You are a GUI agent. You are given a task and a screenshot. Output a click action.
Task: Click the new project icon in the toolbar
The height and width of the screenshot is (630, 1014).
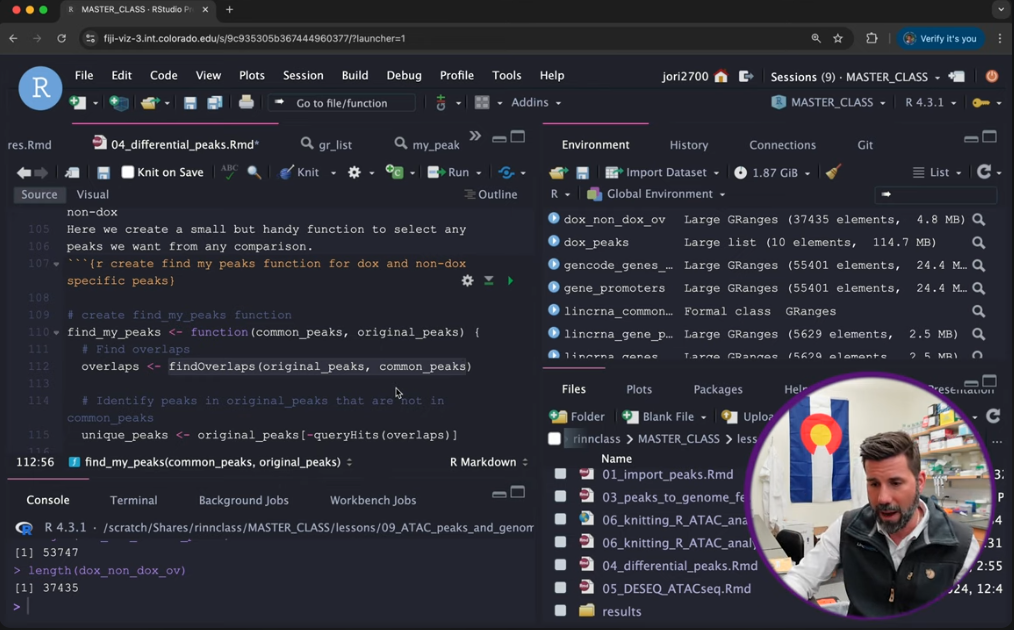tap(119, 103)
